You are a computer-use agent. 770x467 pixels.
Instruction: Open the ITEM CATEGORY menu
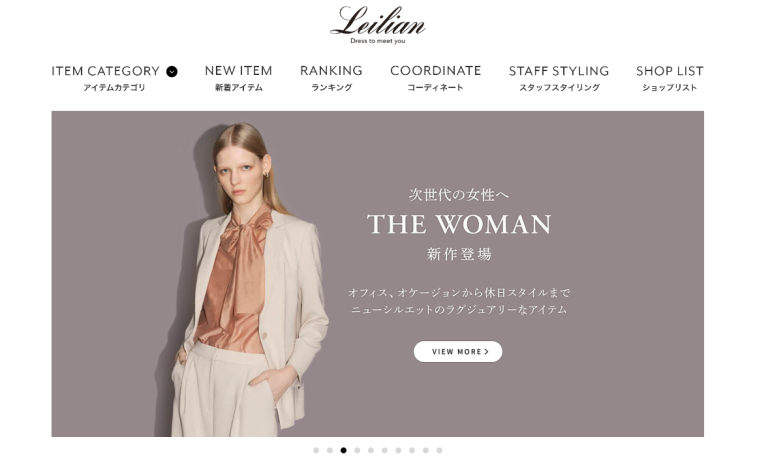point(114,78)
